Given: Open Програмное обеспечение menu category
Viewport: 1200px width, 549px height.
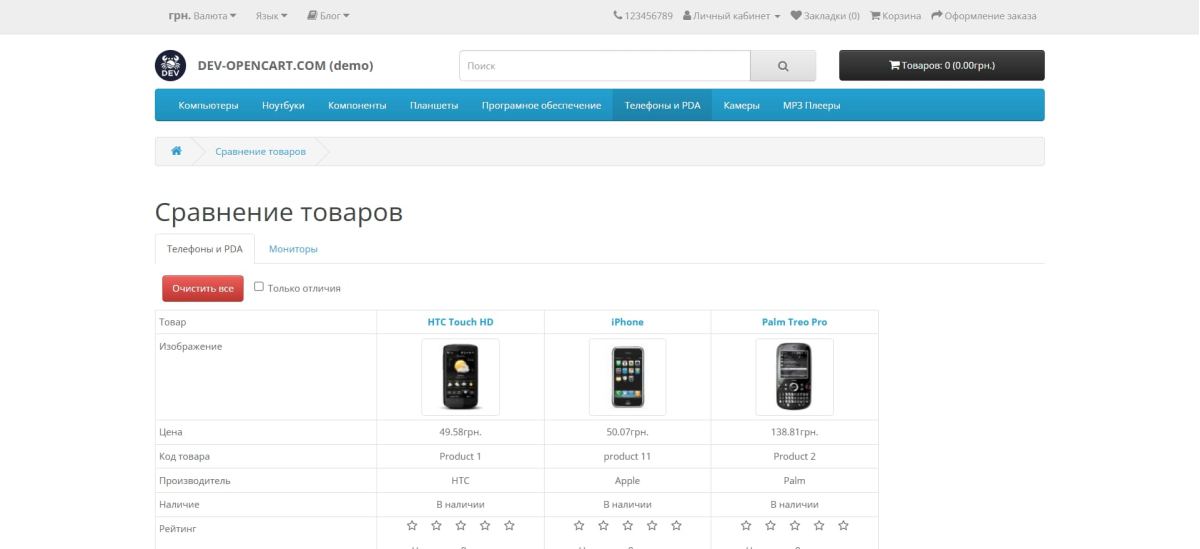Looking at the screenshot, I should coord(541,105).
